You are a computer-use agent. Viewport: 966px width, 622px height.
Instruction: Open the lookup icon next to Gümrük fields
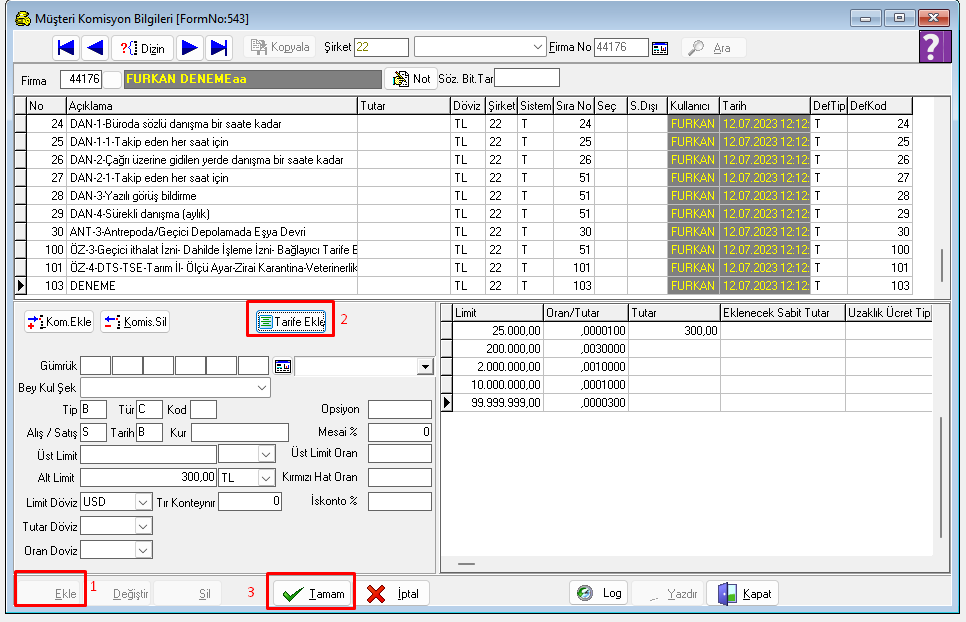pos(282,367)
